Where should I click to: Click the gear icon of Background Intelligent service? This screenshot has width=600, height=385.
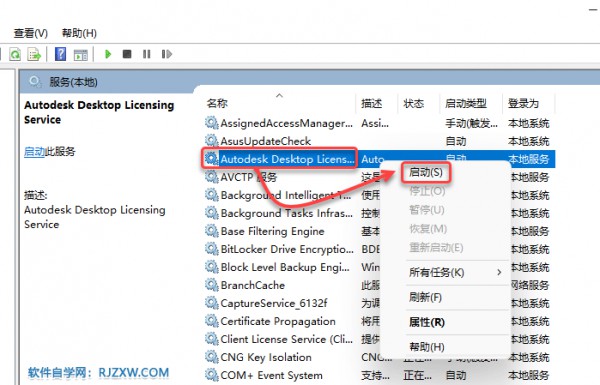pyautogui.click(x=211, y=194)
